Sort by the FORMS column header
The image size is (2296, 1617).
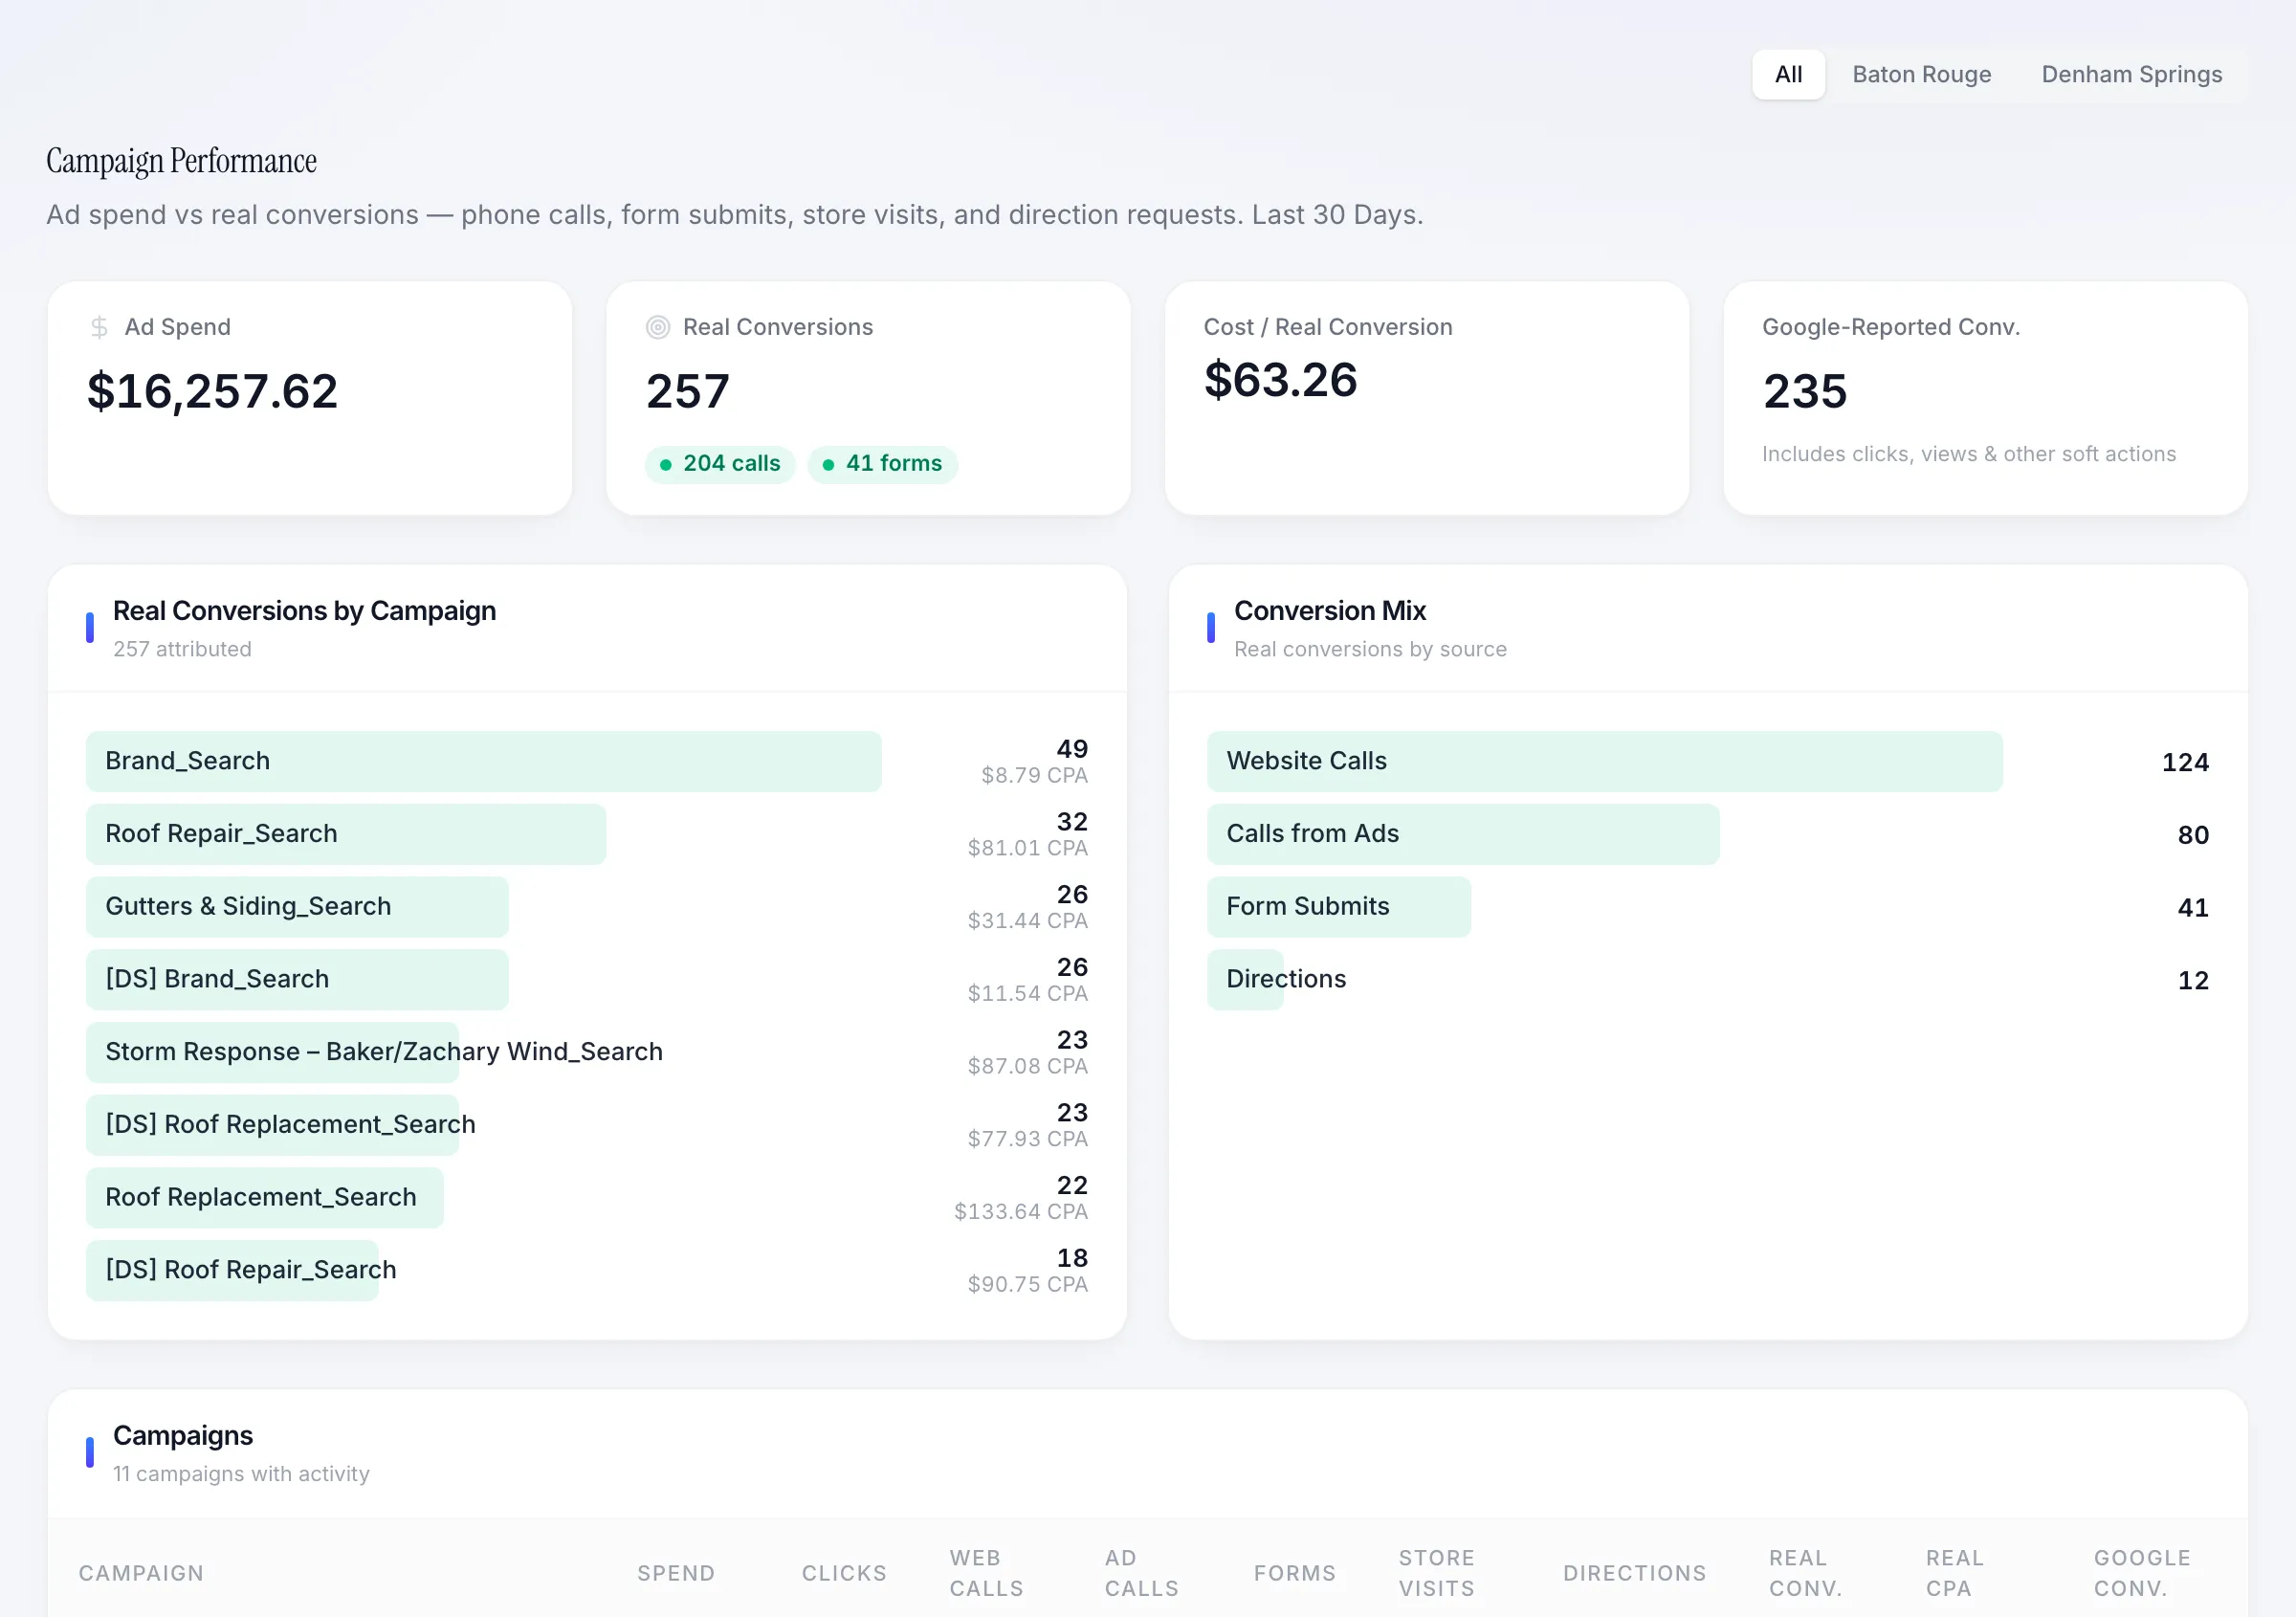click(1295, 1574)
